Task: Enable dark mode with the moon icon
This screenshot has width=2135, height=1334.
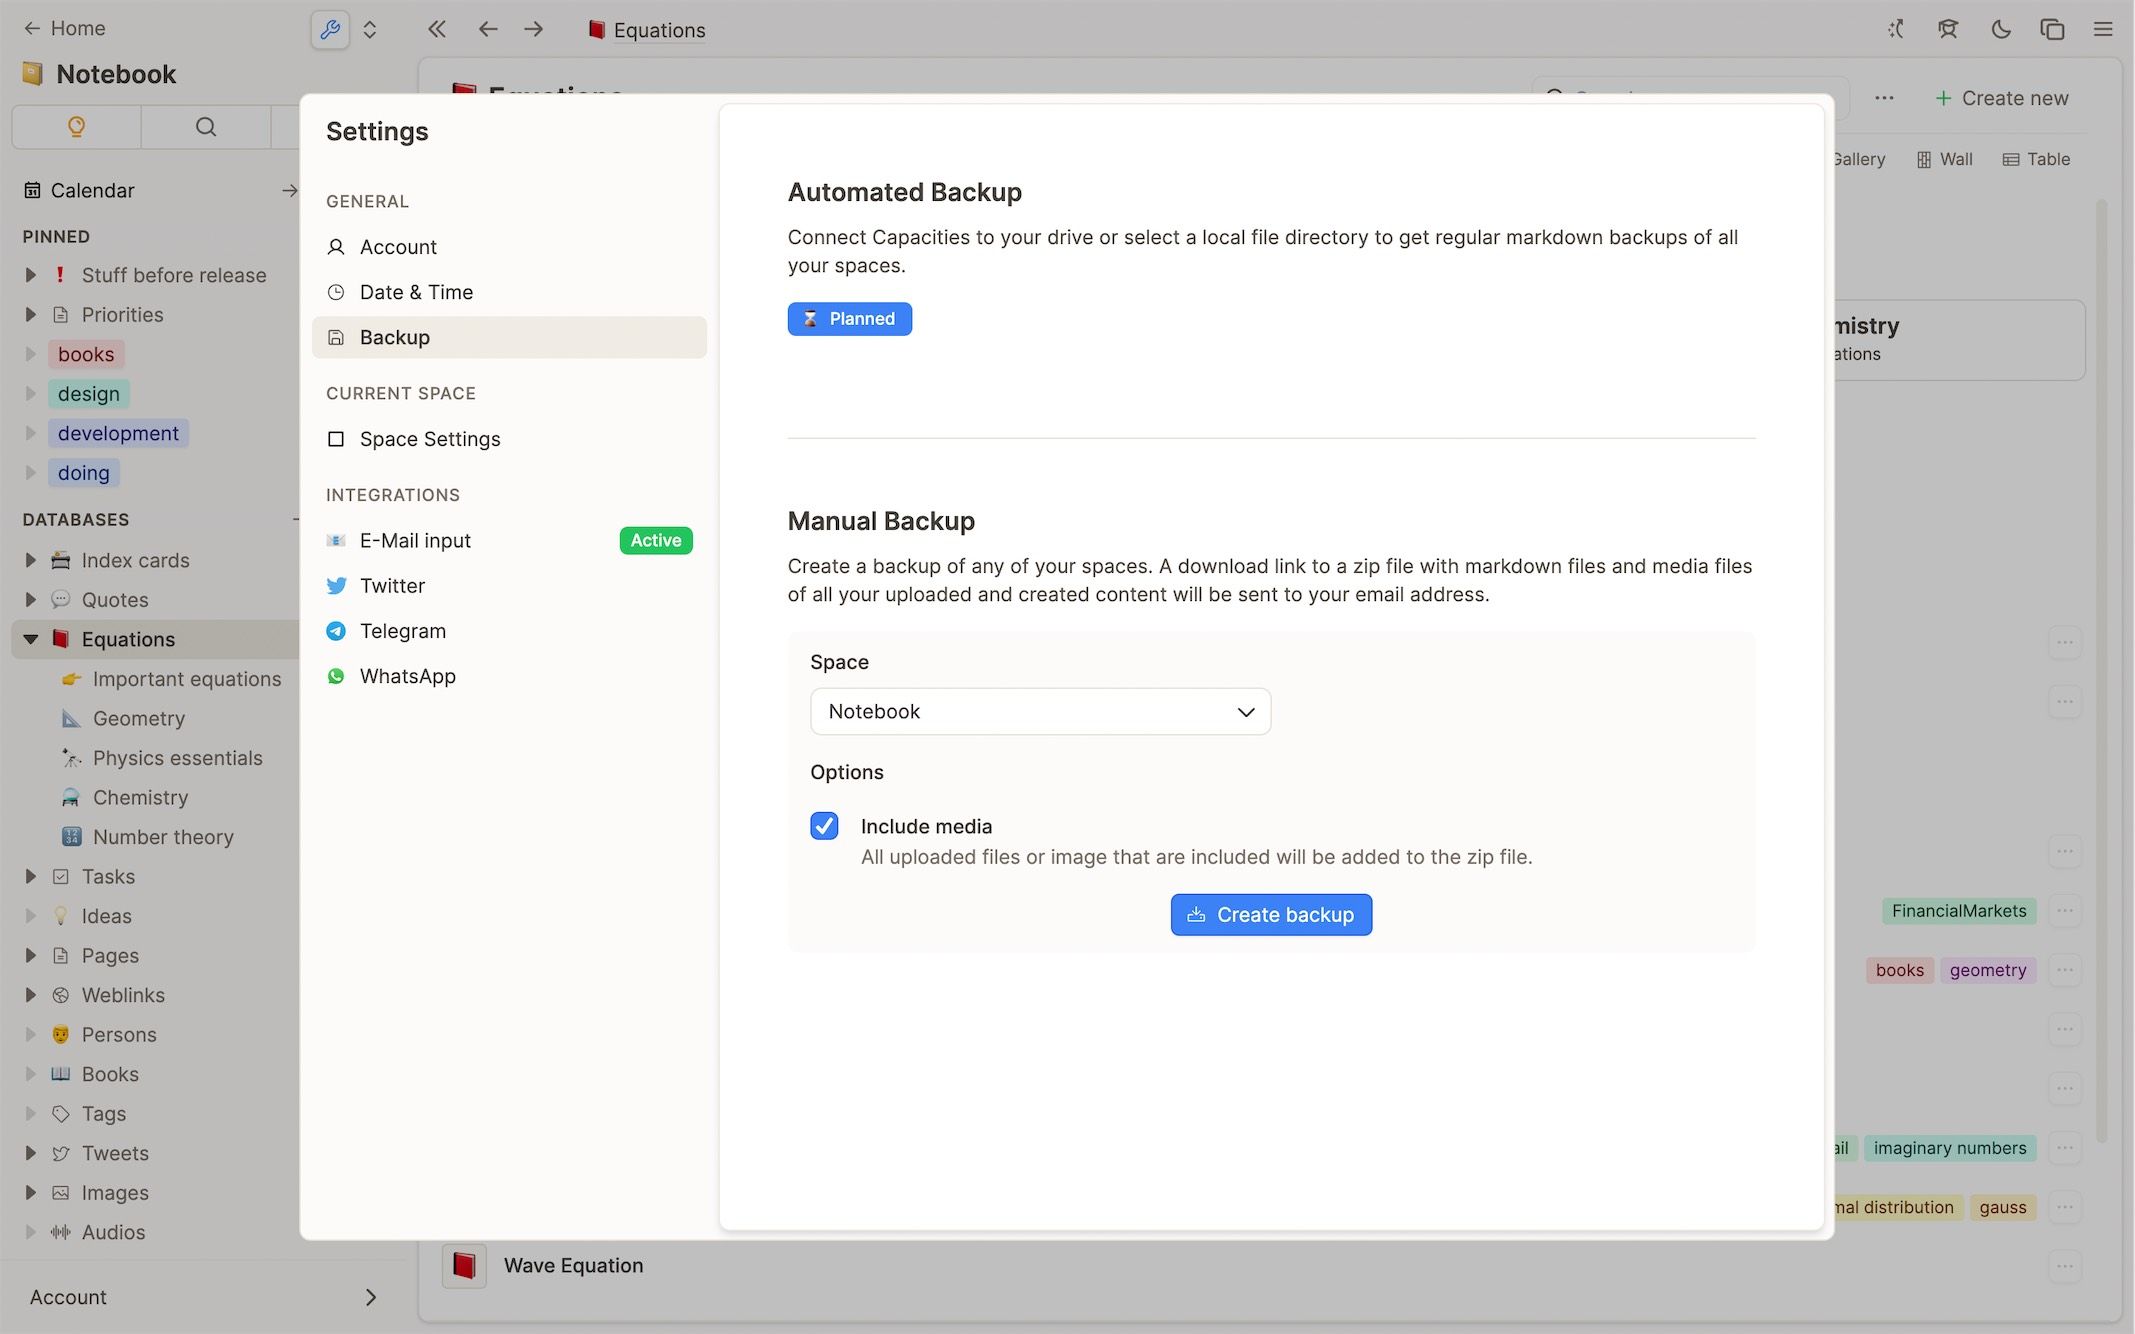Action: (x=2001, y=29)
